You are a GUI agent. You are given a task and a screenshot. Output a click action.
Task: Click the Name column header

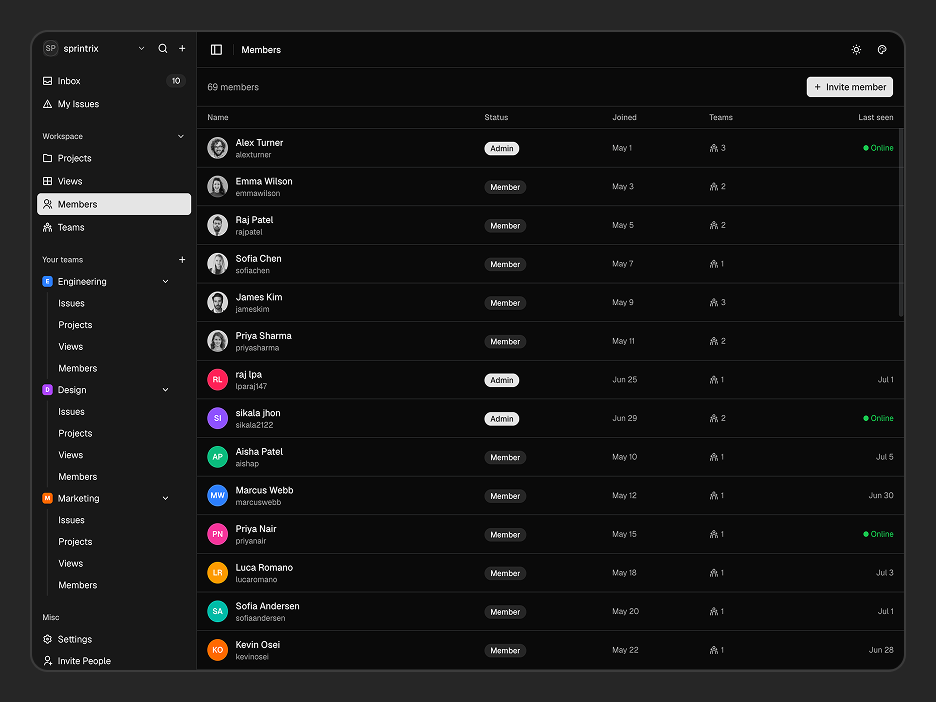(x=218, y=118)
